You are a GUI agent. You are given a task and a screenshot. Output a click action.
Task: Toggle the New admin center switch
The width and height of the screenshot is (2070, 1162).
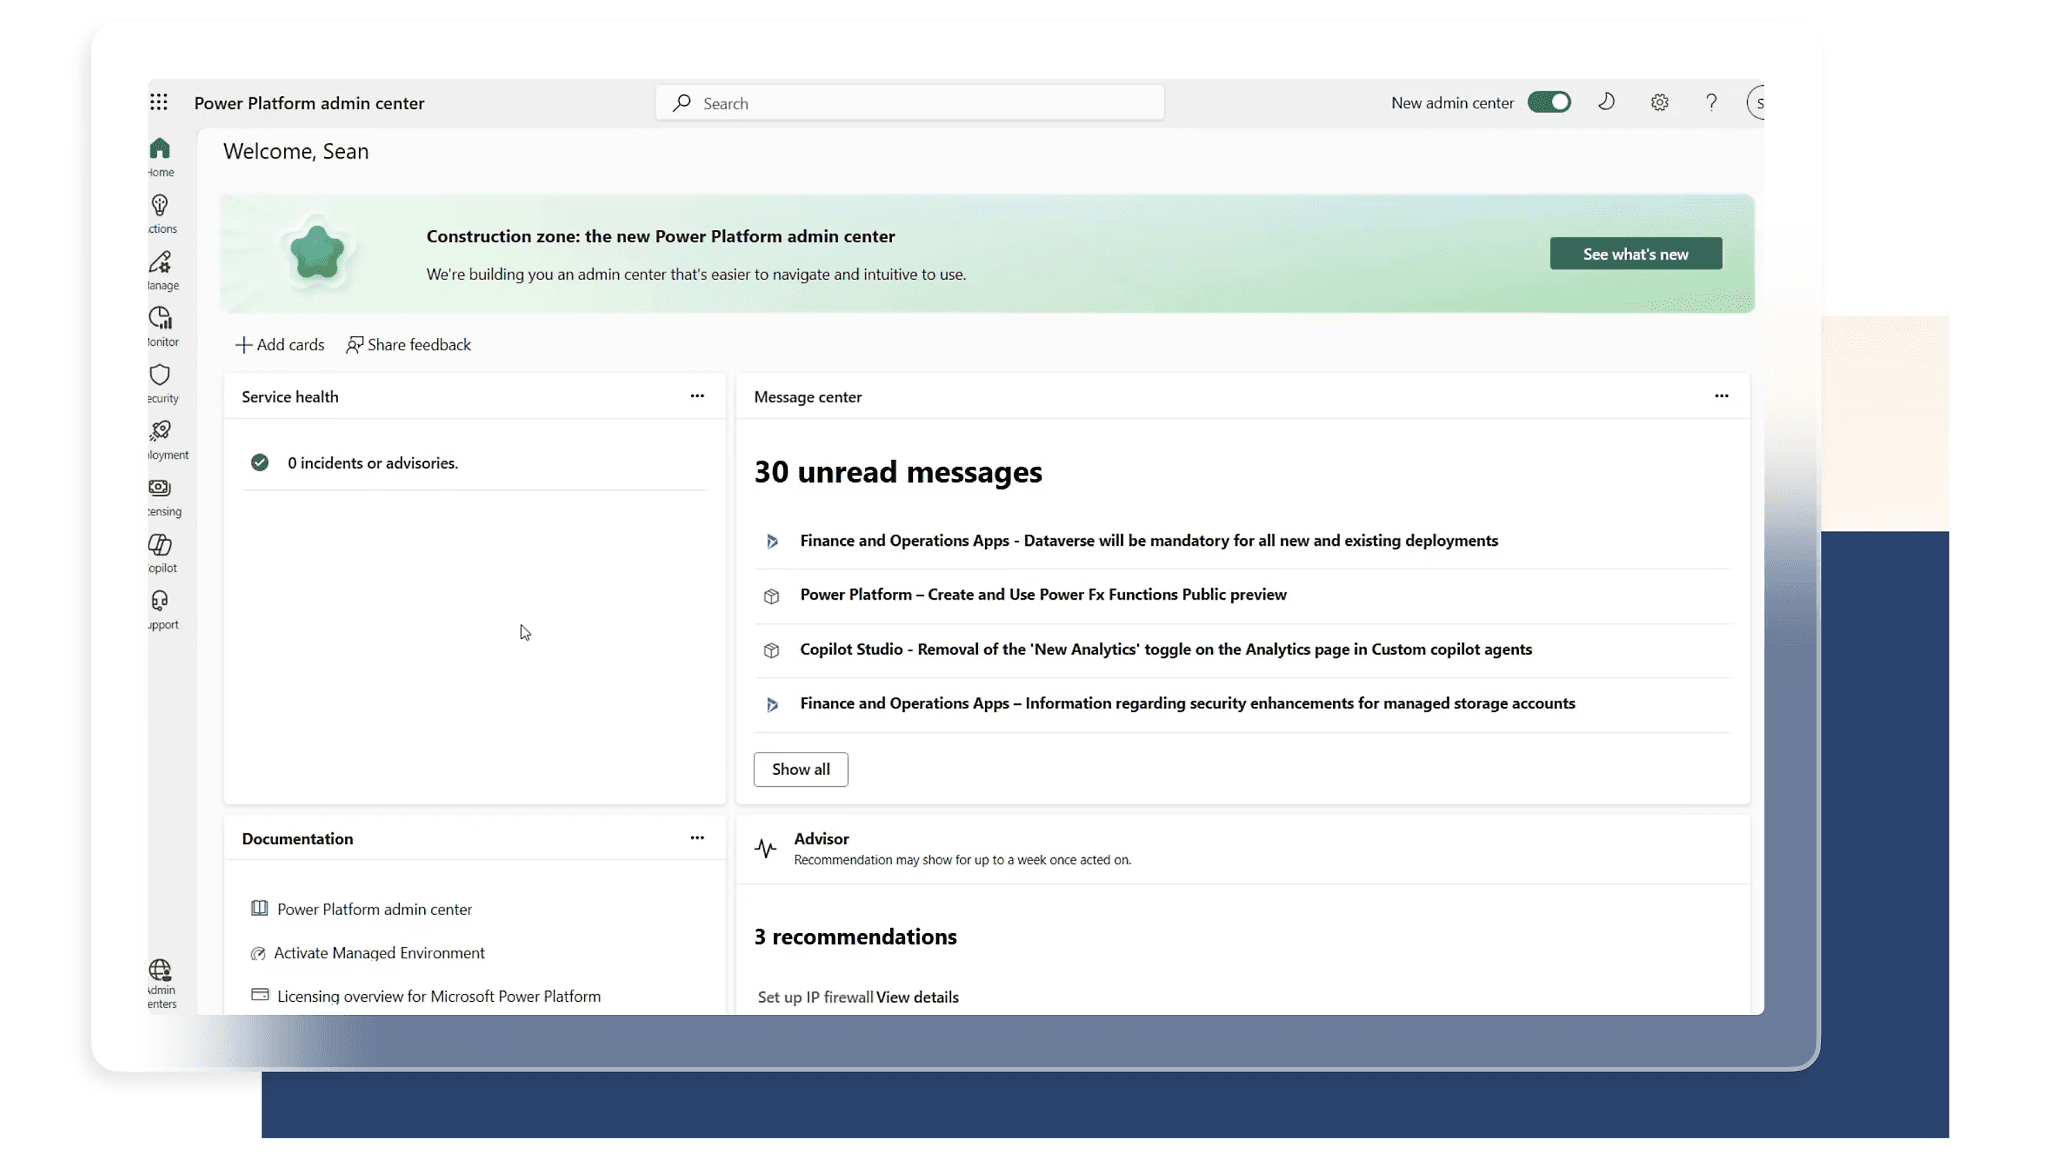pyautogui.click(x=1549, y=102)
